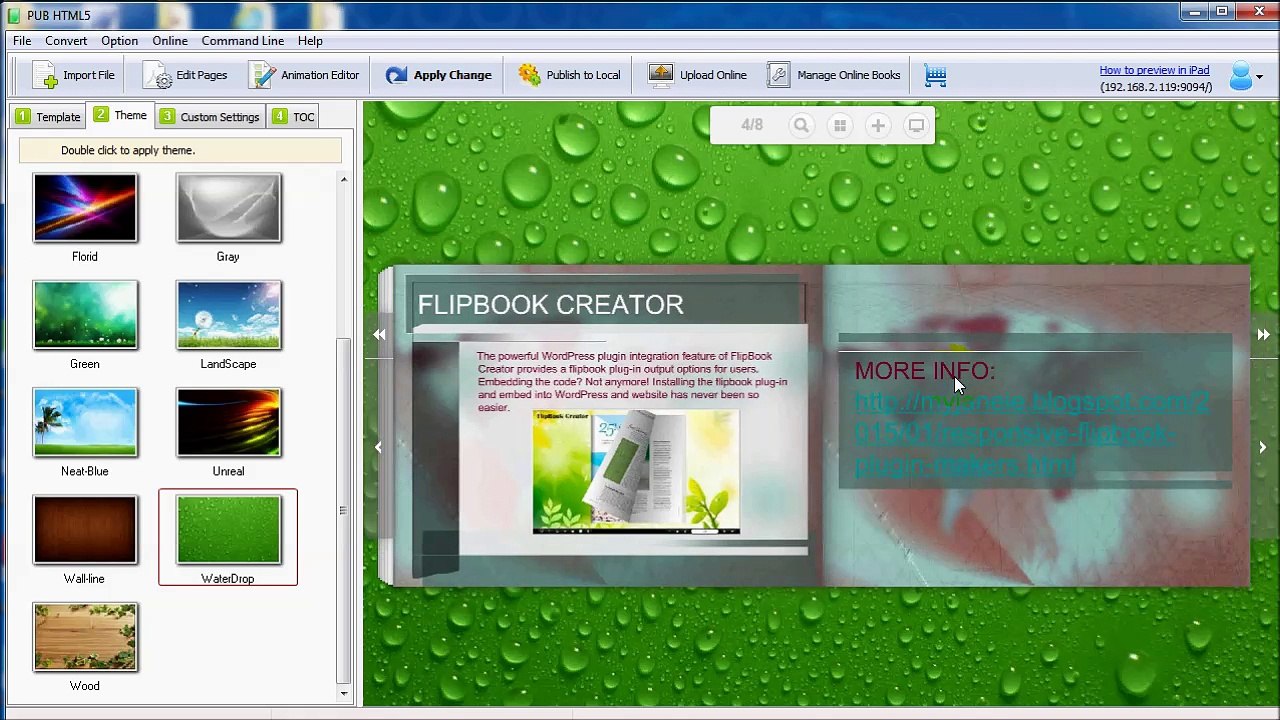The width and height of the screenshot is (1280, 720).
Task: Switch to the Custom Settings tab
Action: [x=211, y=116]
